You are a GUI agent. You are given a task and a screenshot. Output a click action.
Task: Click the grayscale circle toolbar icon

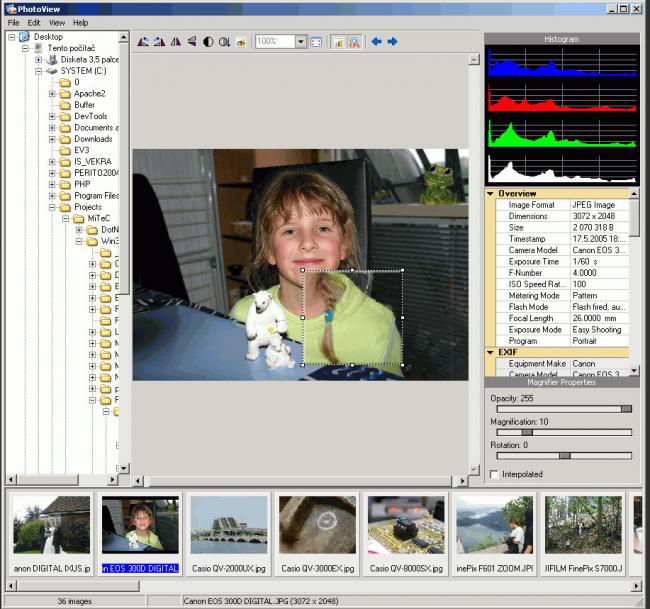pyautogui.click(x=225, y=41)
